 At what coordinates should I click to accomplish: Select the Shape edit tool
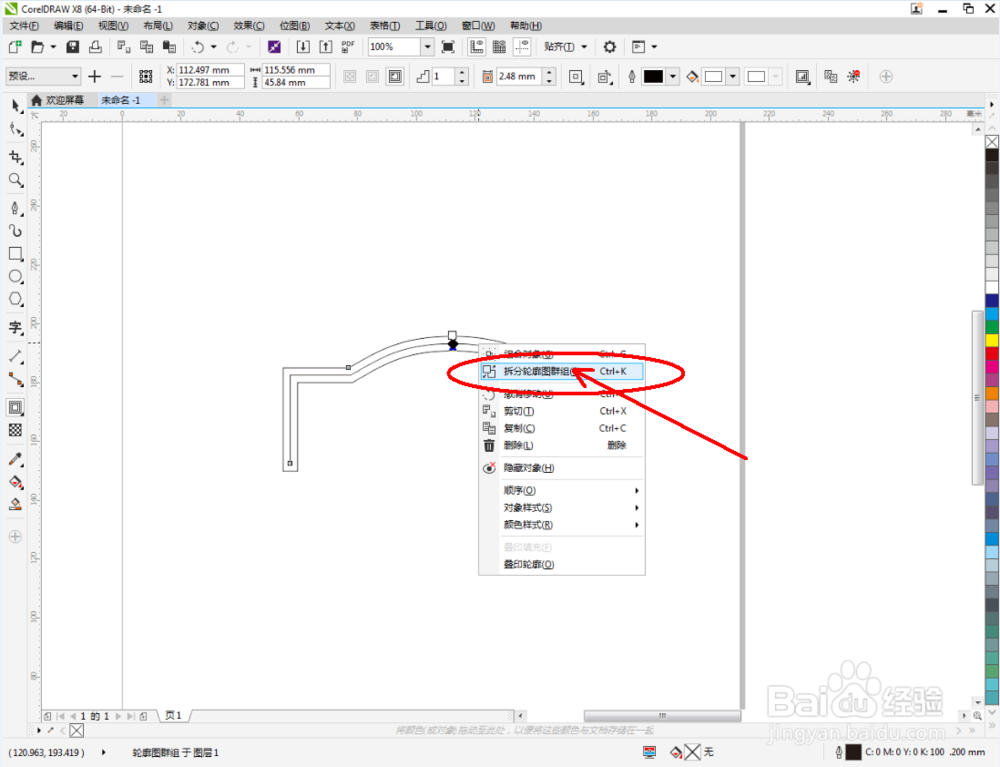coord(16,129)
